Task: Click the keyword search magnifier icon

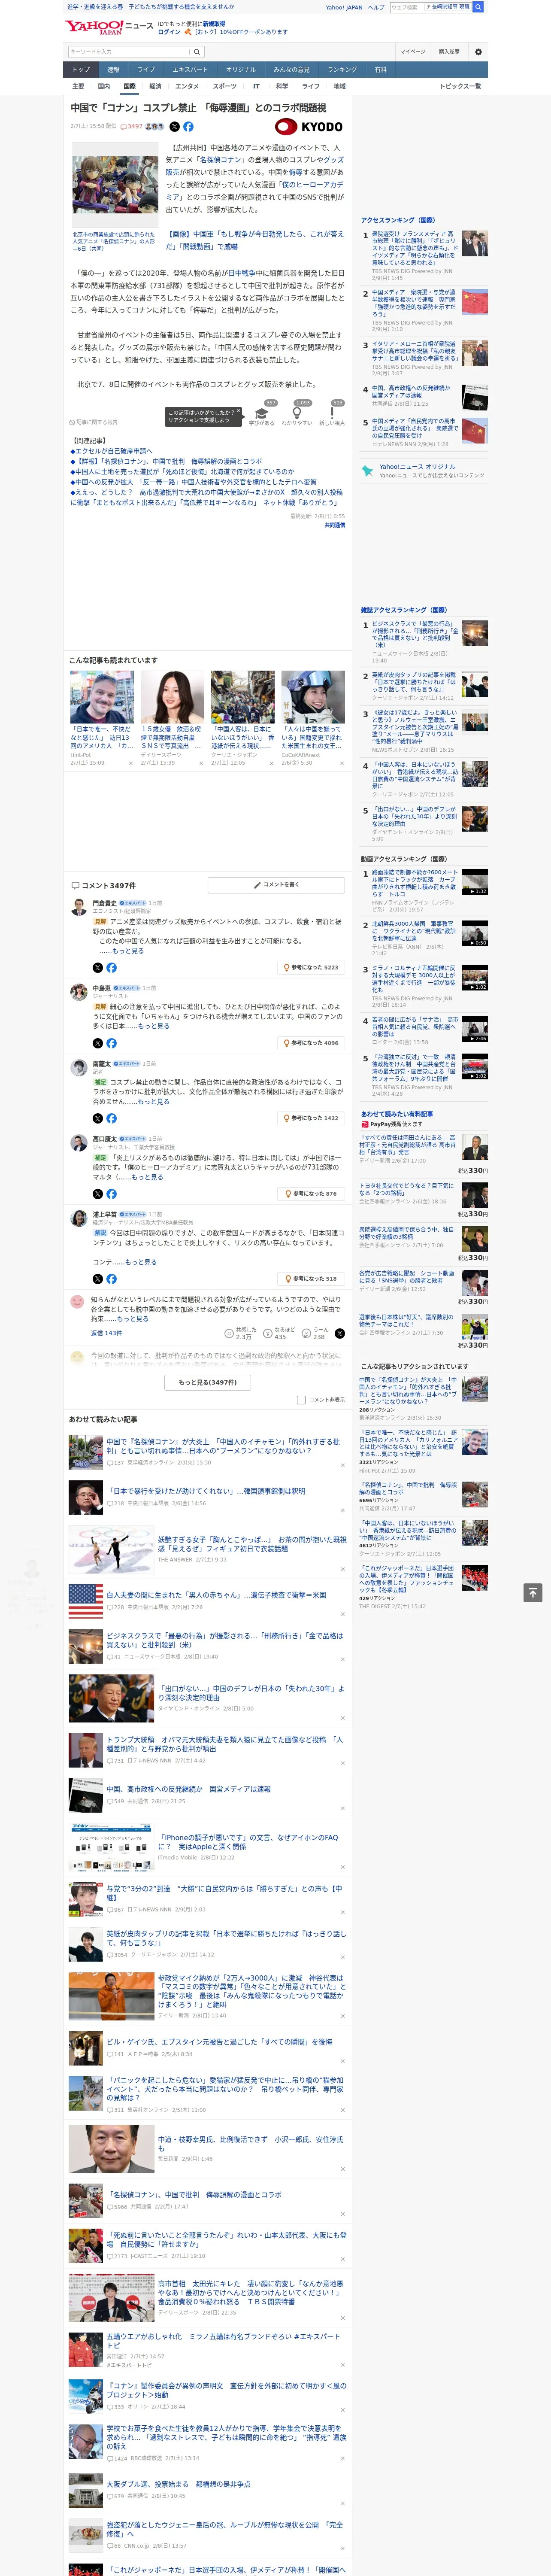Action: [197, 51]
